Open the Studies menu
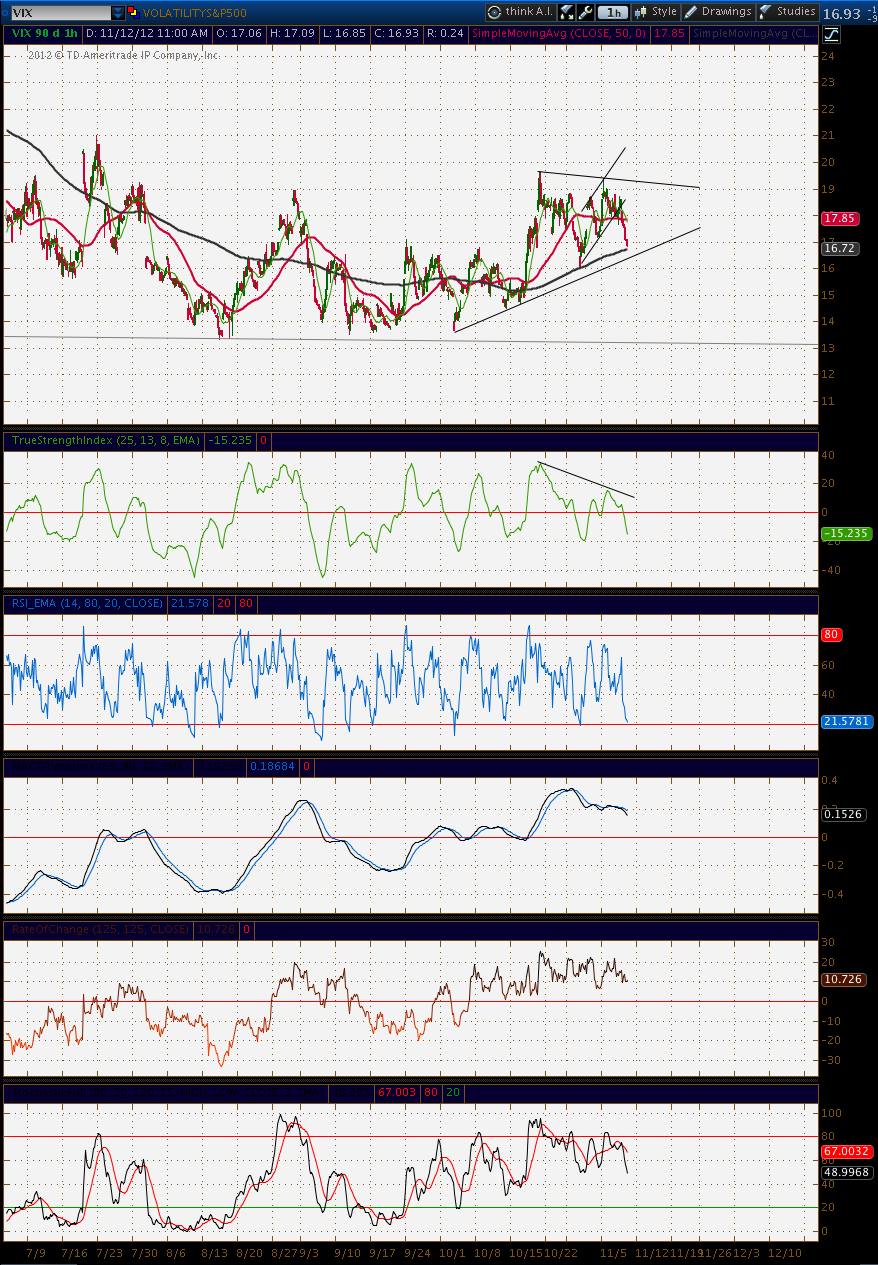The width and height of the screenshot is (878, 1265). (x=787, y=12)
